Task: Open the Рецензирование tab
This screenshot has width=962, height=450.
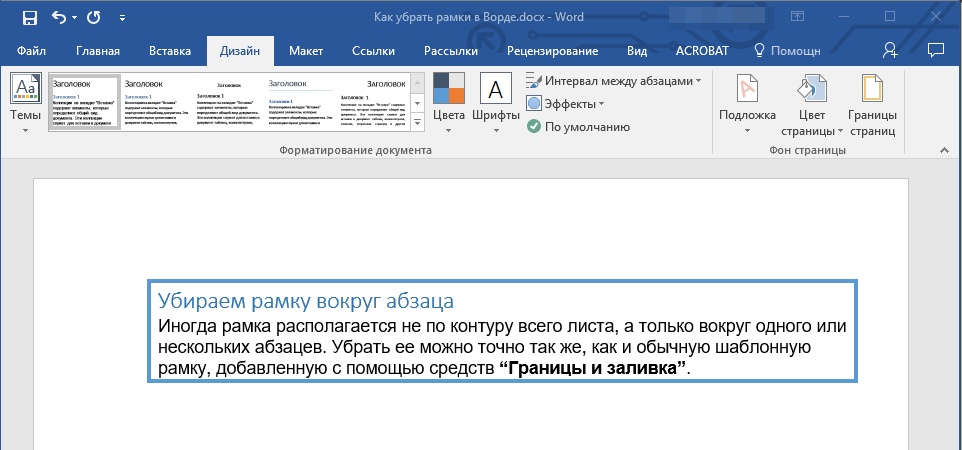Action: [552, 51]
